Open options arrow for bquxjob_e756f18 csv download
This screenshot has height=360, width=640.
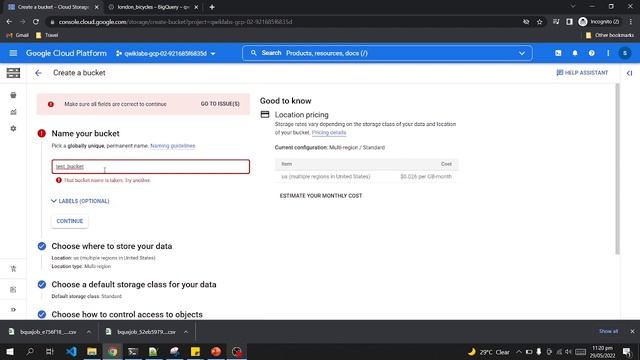click(x=89, y=332)
